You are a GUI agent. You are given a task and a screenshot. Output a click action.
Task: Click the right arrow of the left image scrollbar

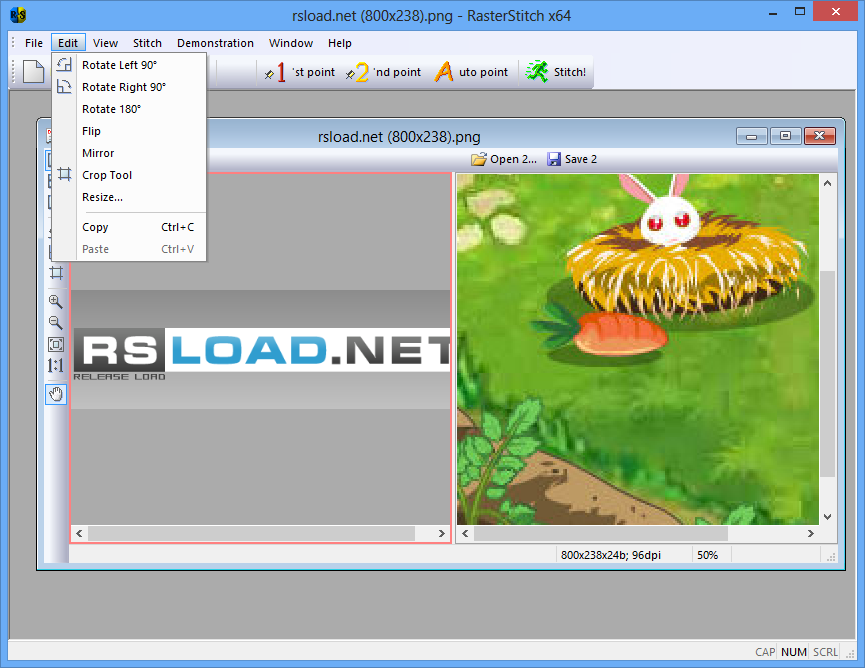[x=441, y=533]
